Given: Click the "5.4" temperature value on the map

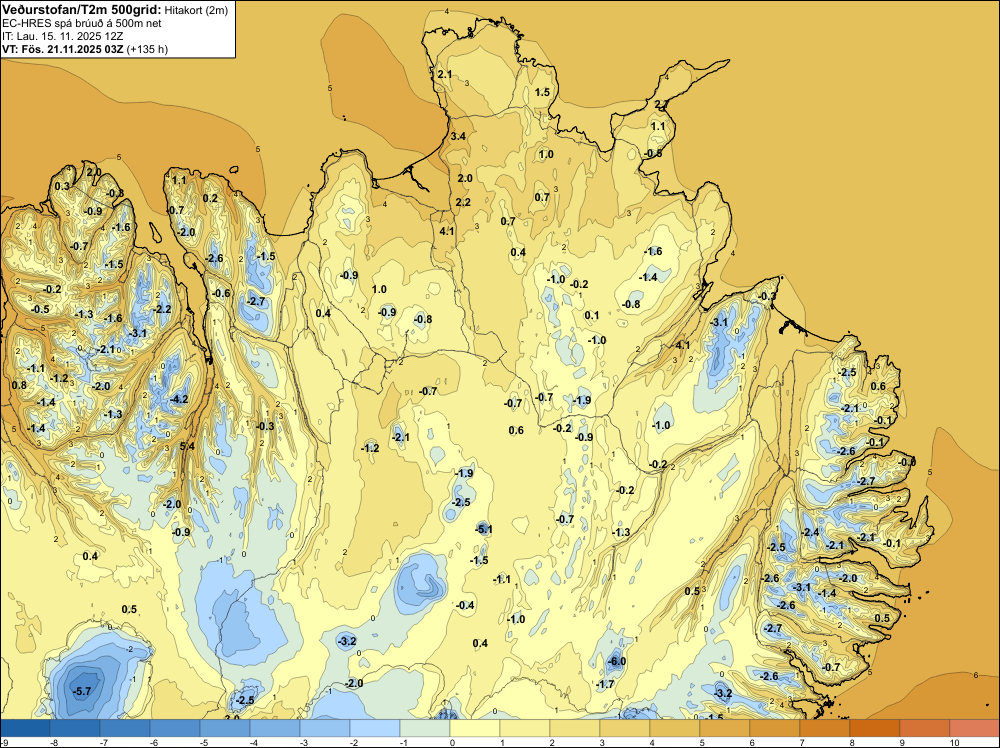Looking at the screenshot, I should coord(188,446).
